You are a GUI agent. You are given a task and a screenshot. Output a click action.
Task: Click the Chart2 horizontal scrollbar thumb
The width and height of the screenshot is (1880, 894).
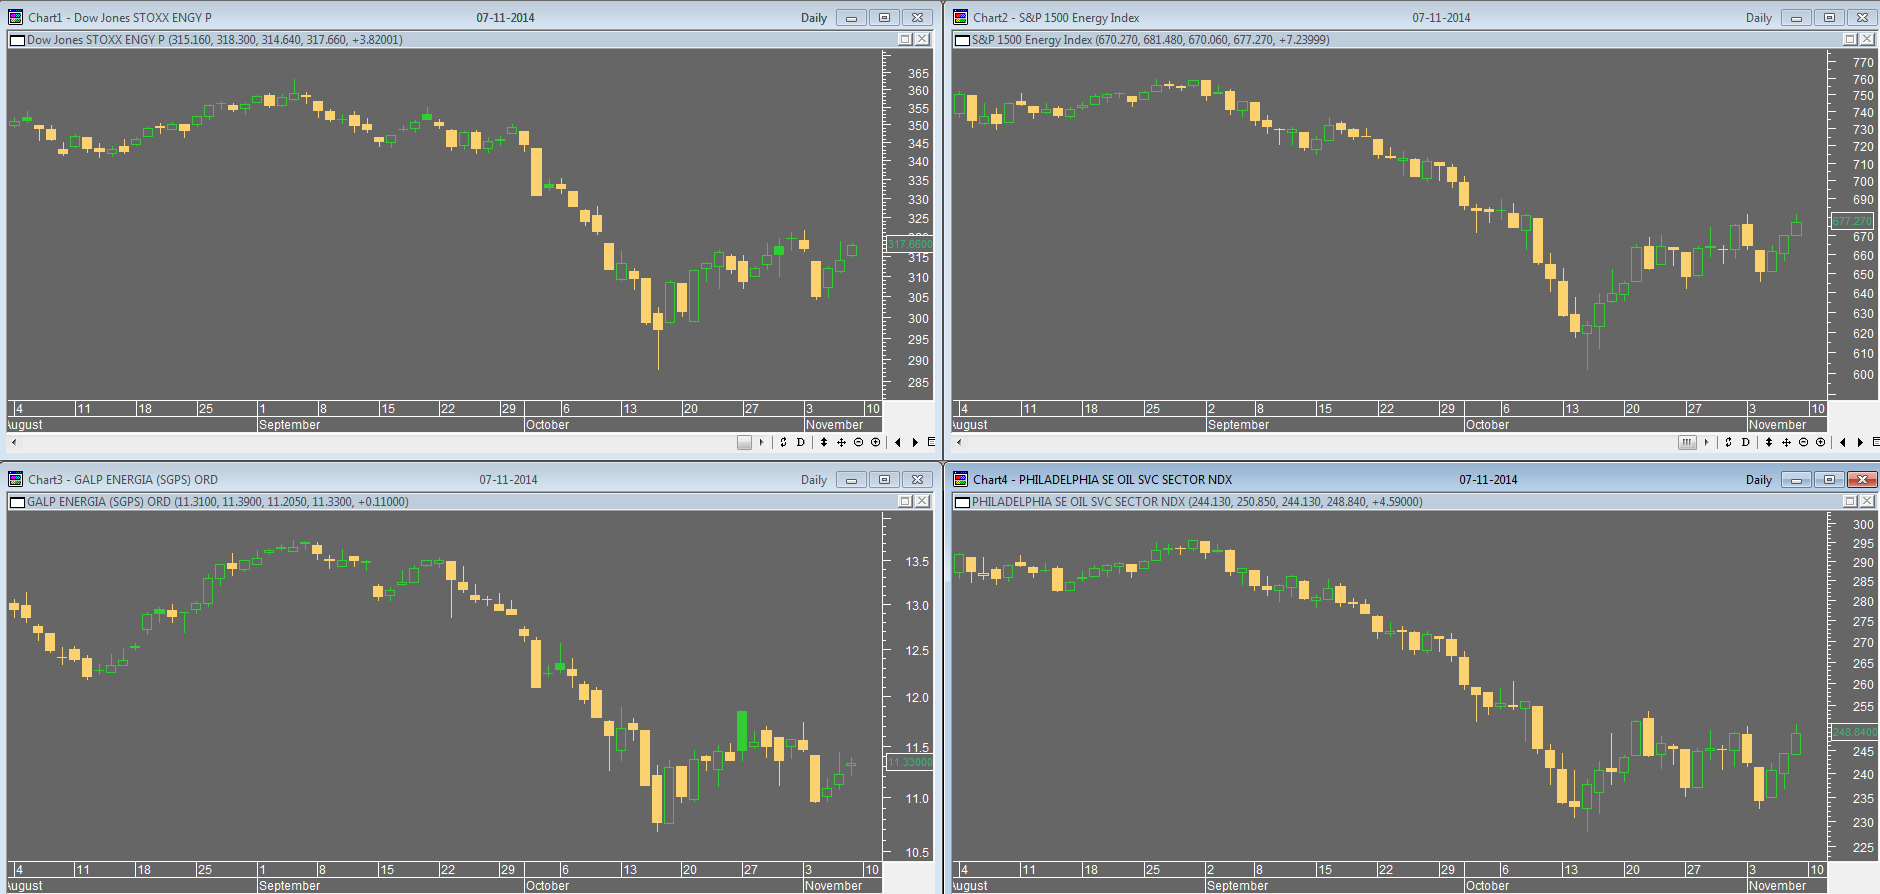pos(1687,442)
